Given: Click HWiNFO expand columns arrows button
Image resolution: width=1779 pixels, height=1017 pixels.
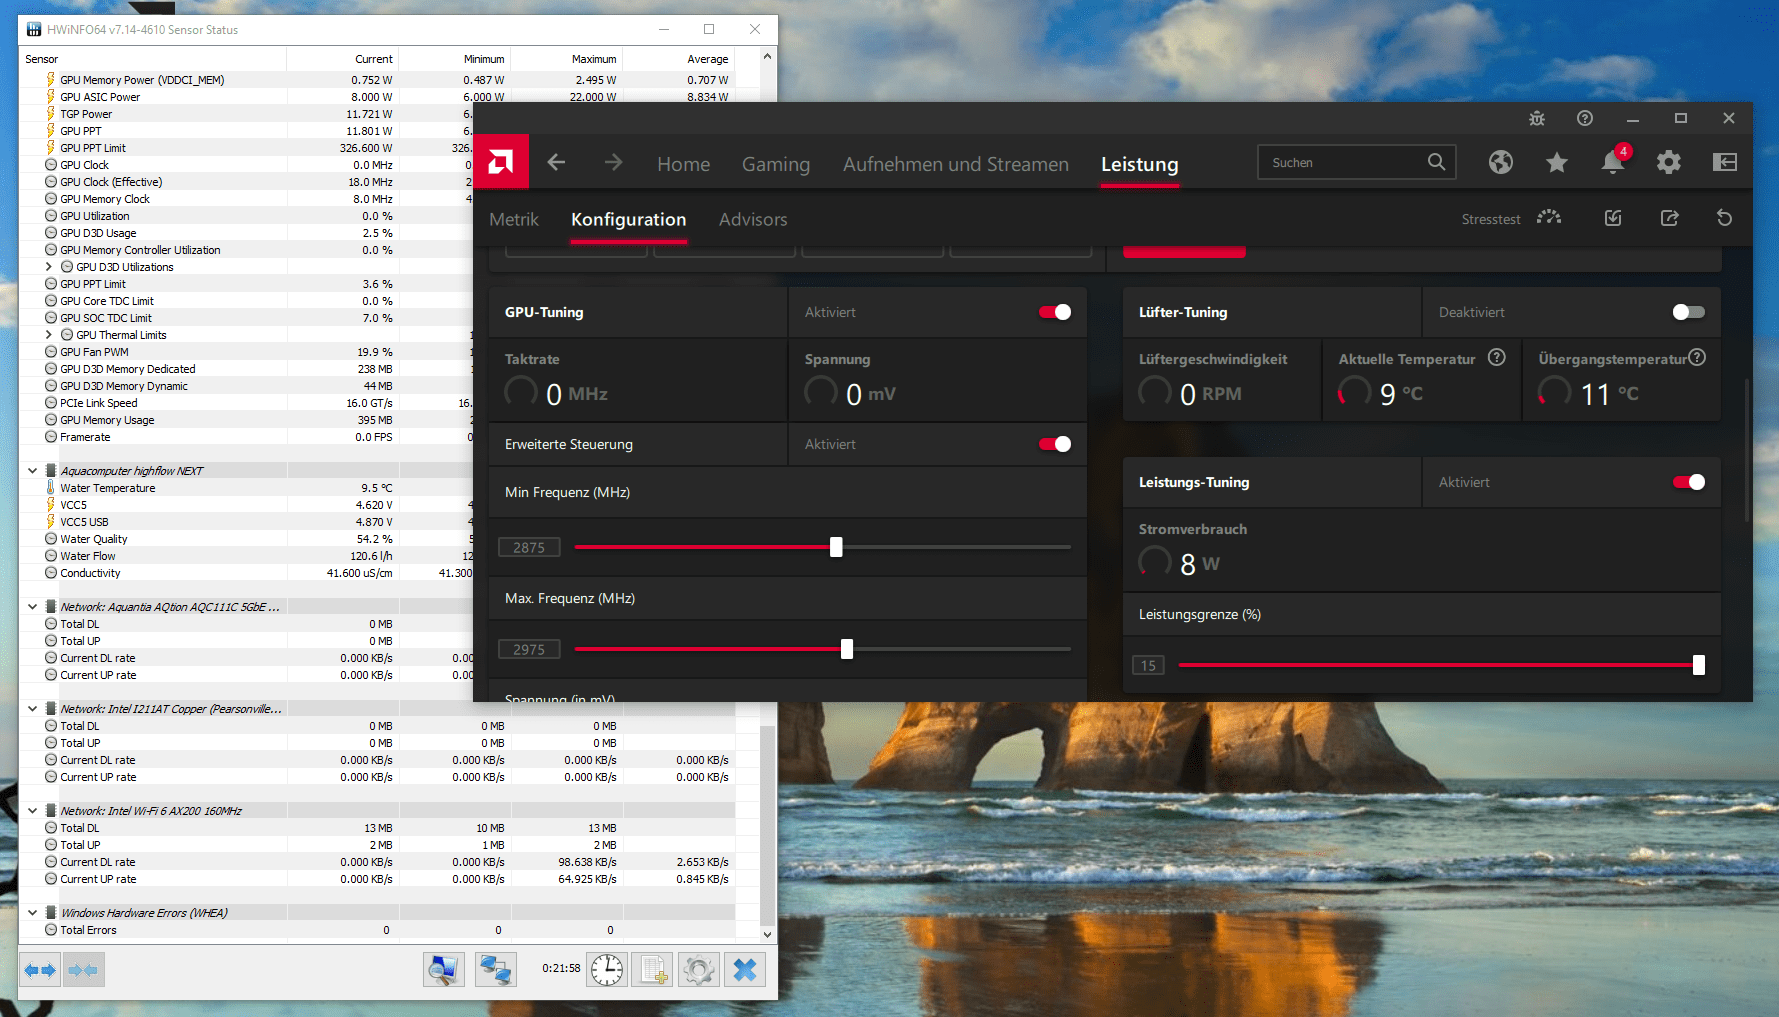Looking at the screenshot, I should pyautogui.click(x=41, y=970).
